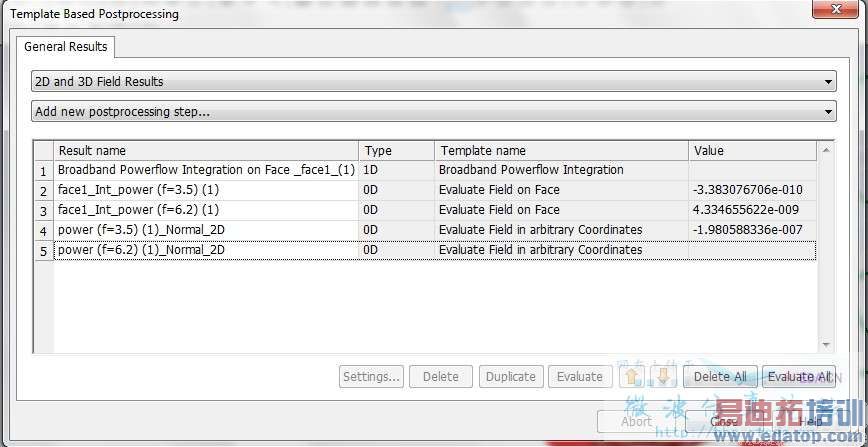This screenshot has width=868, height=447.
Task: Click the Settings... button
Action: [371, 377]
